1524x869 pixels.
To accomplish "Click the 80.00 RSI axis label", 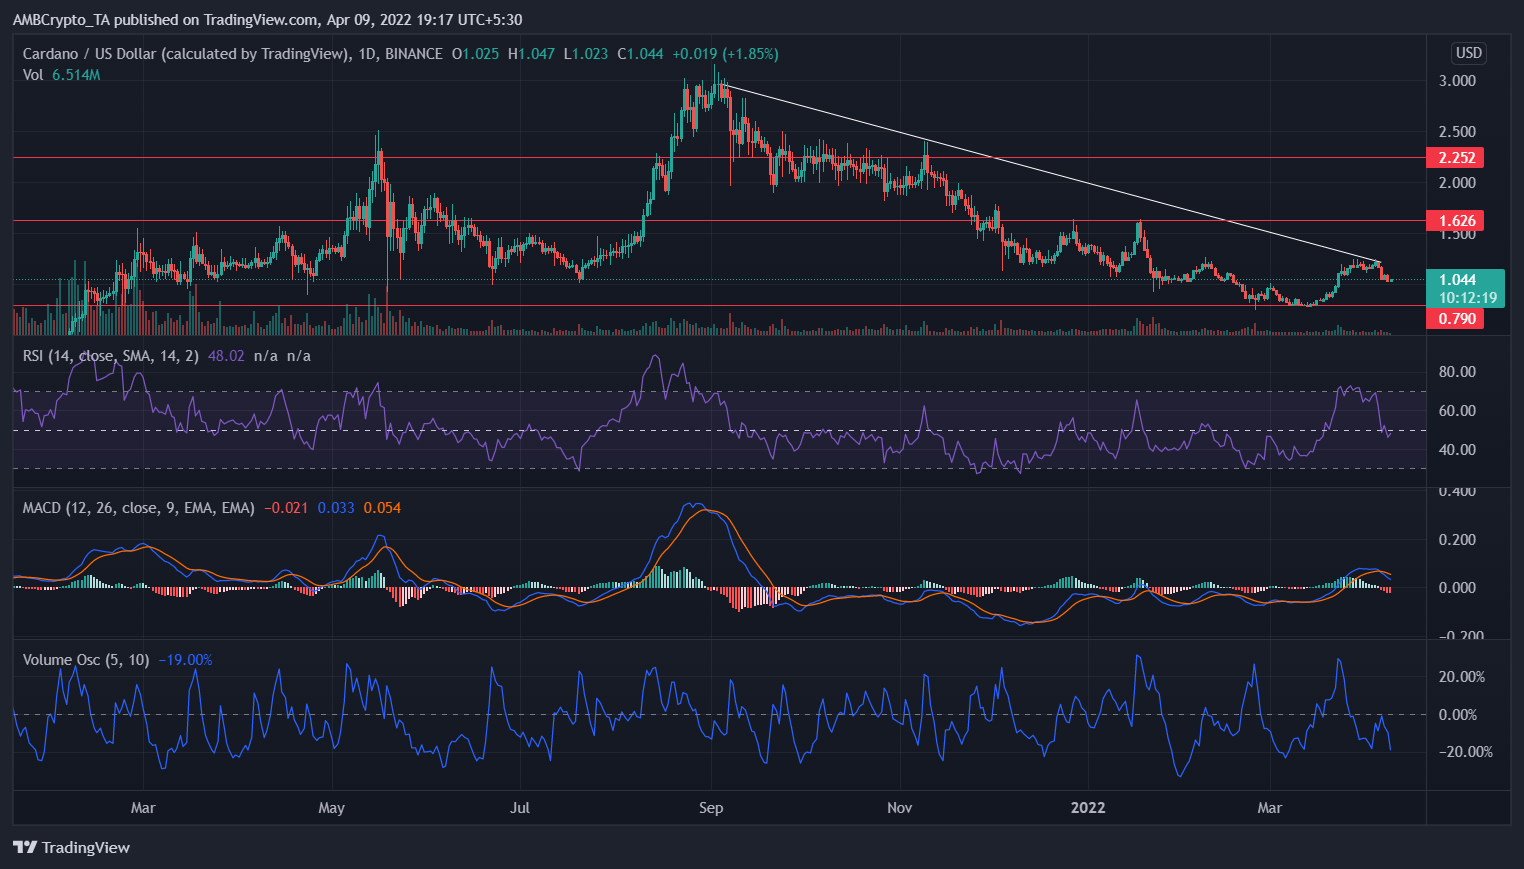I will pyautogui.click(x=1457, y=372).
